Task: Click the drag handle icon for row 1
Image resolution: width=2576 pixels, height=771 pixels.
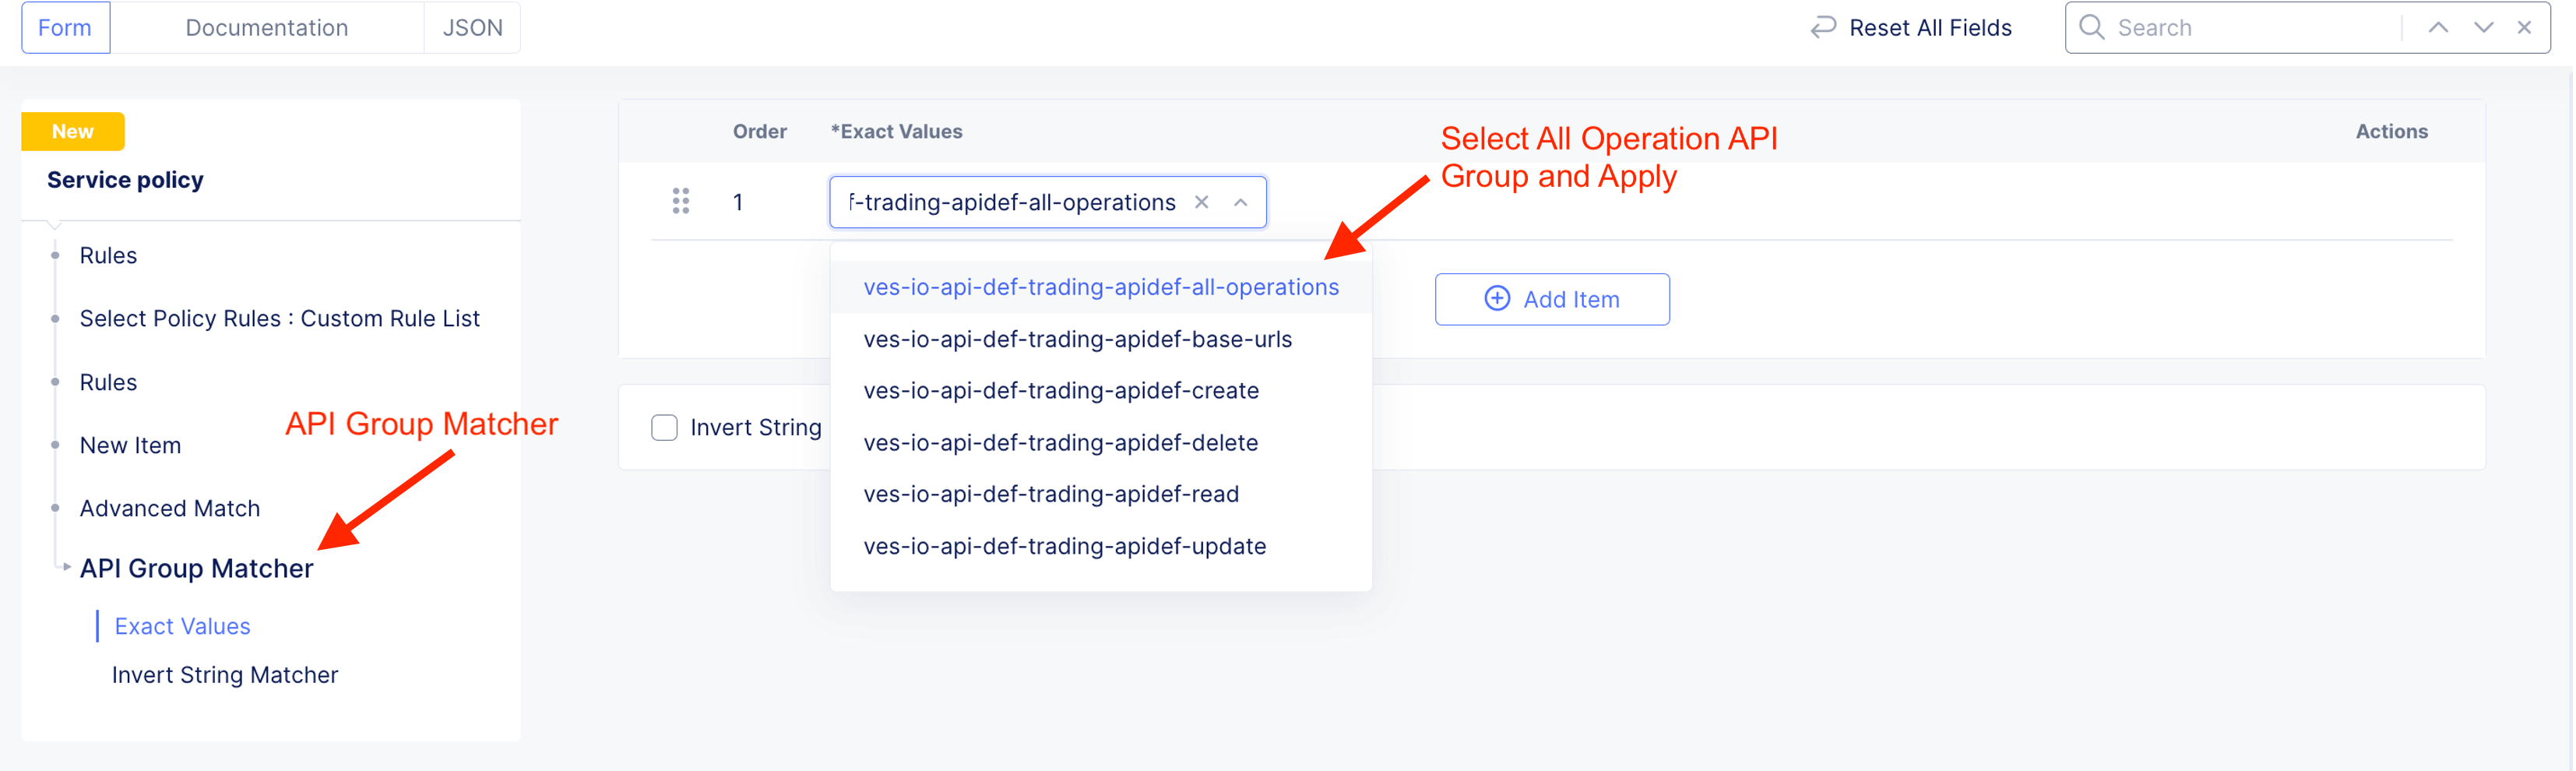Action: pos(681,202)
